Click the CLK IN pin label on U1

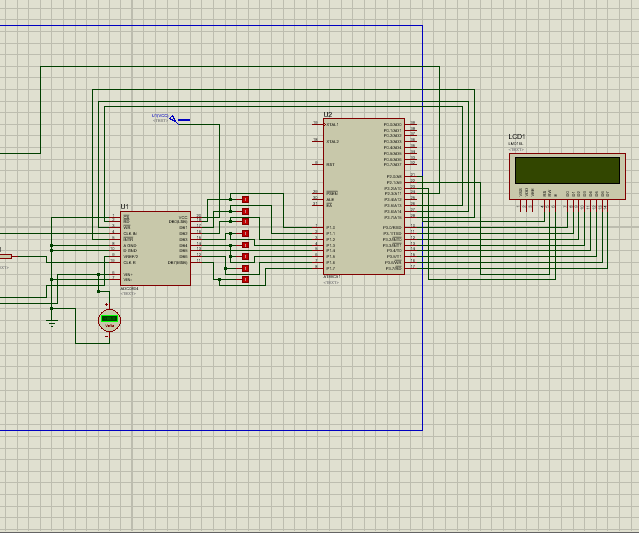tap(130, 233)
